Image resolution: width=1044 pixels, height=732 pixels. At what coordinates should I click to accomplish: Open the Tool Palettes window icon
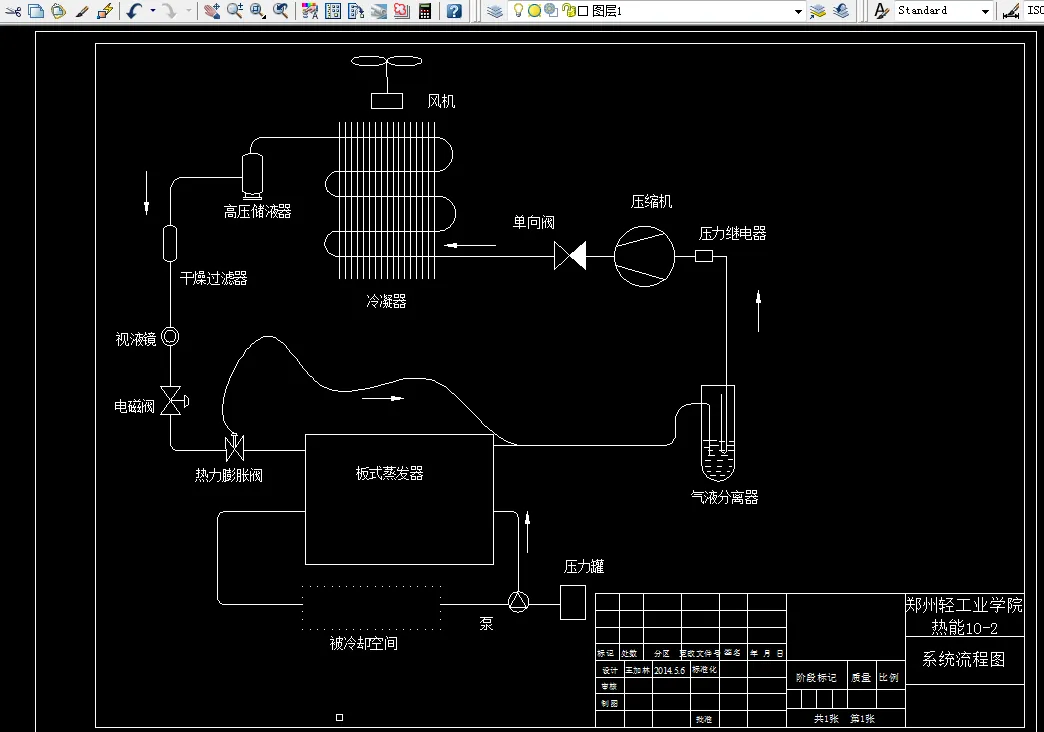tap(356, 11)
